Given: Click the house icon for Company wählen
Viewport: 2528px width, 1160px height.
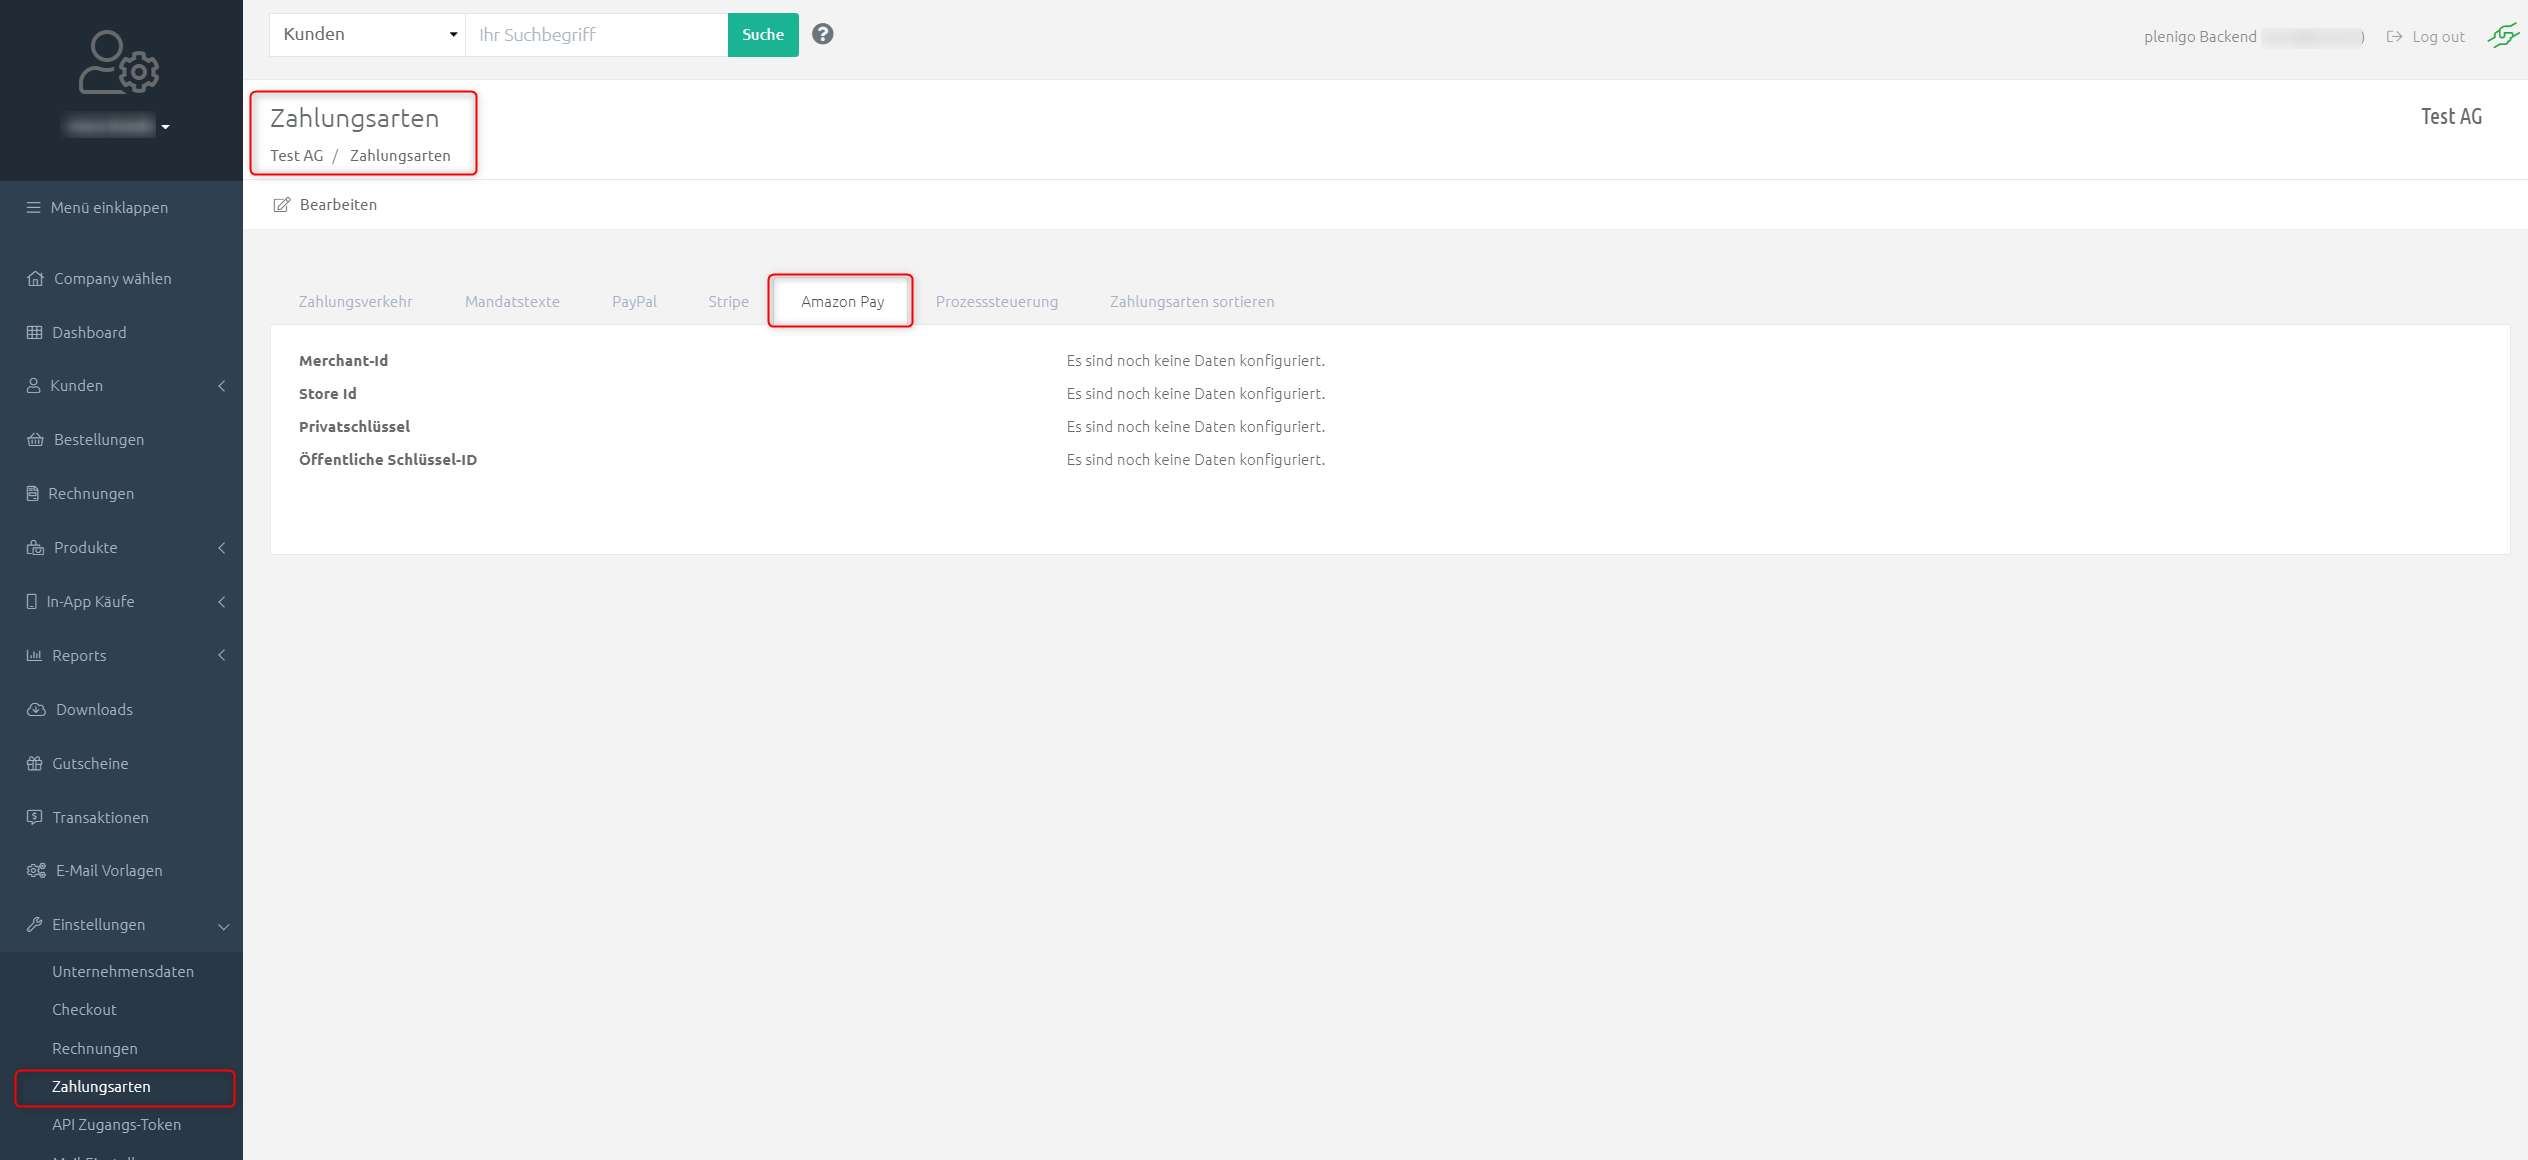Looking at the screenshot, I should [x=36, y=279].
